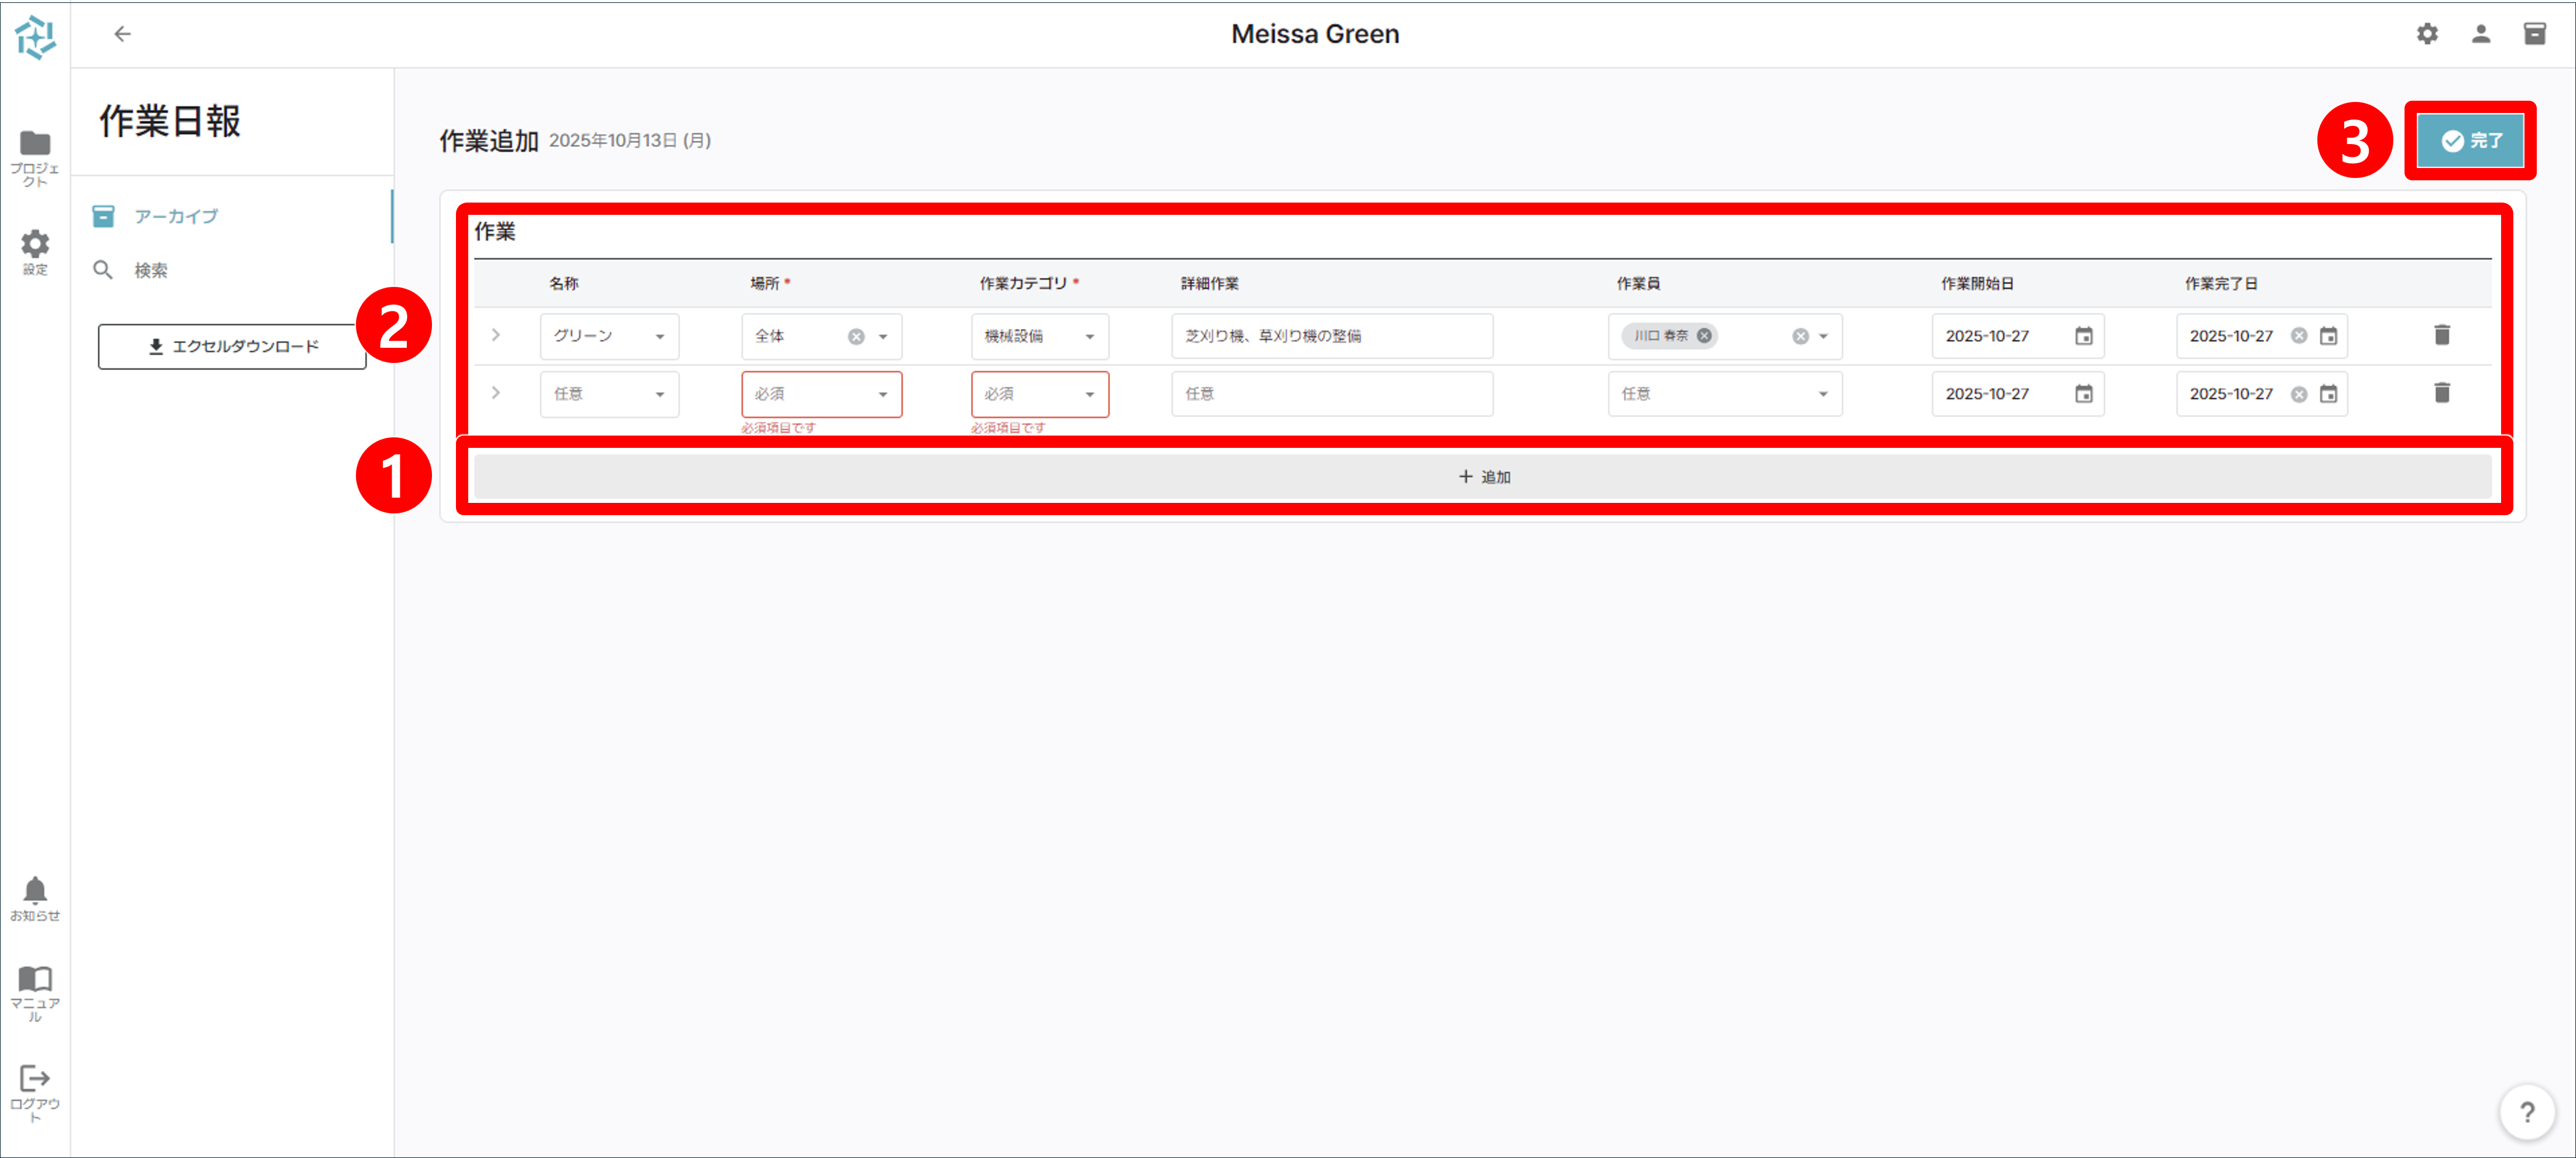Click the user account icon in header
The width and height of the screenshot is (2576, 1158).
click(2480, 34)
